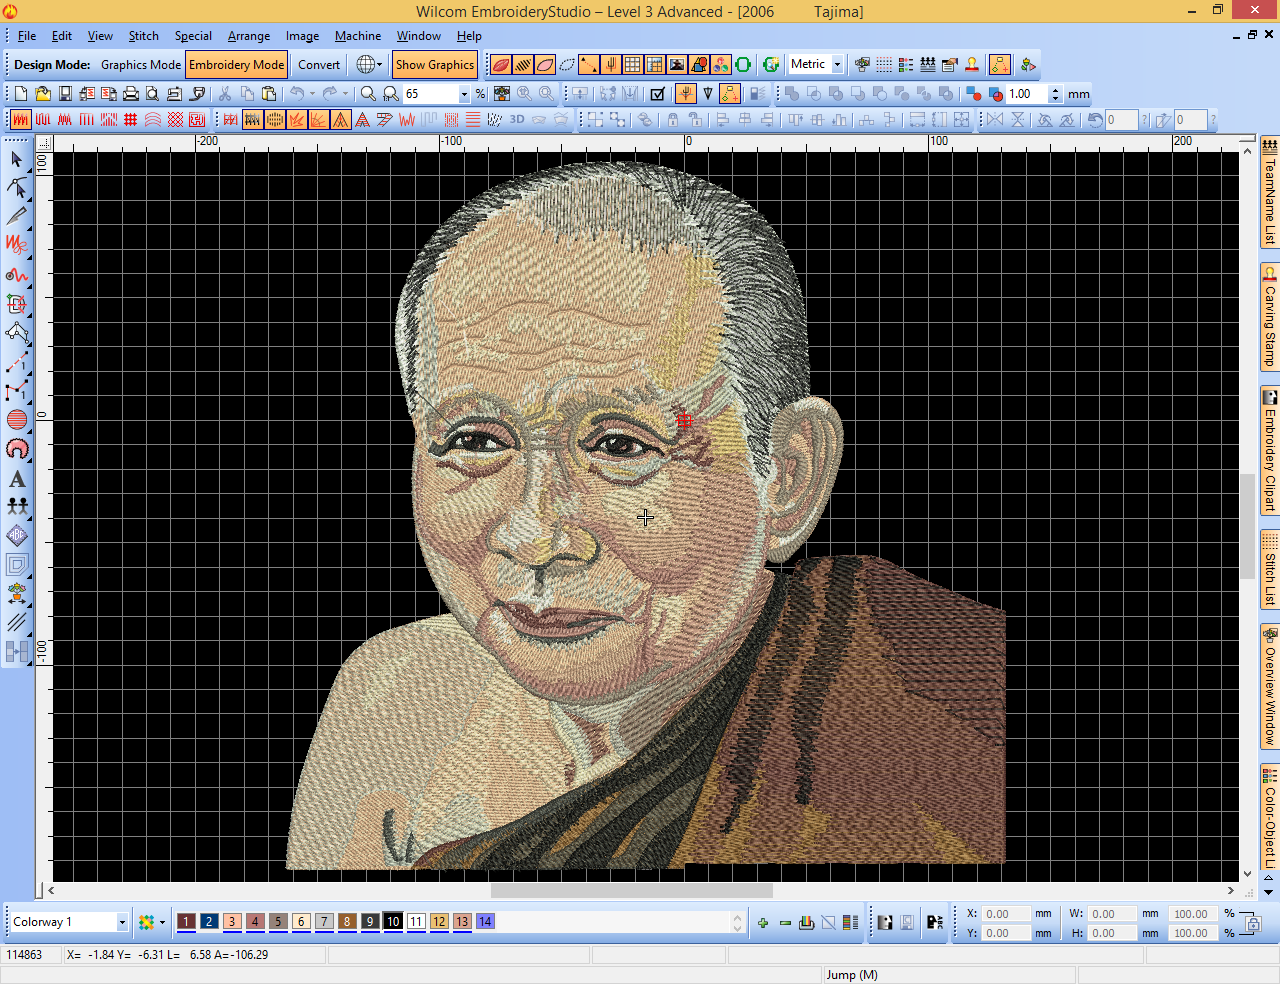Select color swatch number 14

pyautogui.click(x=485, y=922)
